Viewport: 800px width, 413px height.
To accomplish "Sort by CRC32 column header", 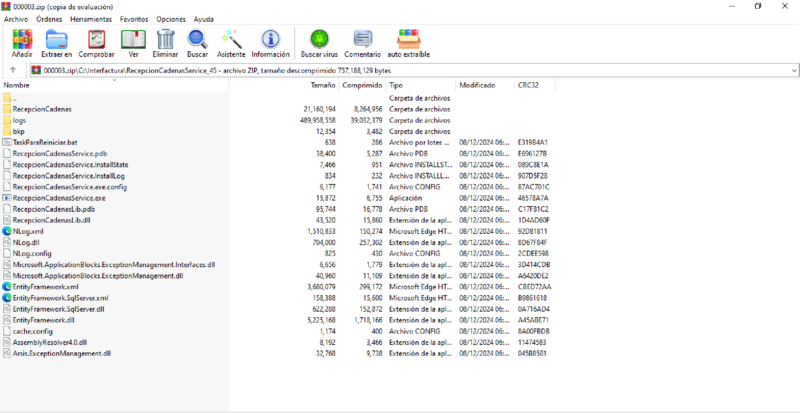I will tap(535, 85).
